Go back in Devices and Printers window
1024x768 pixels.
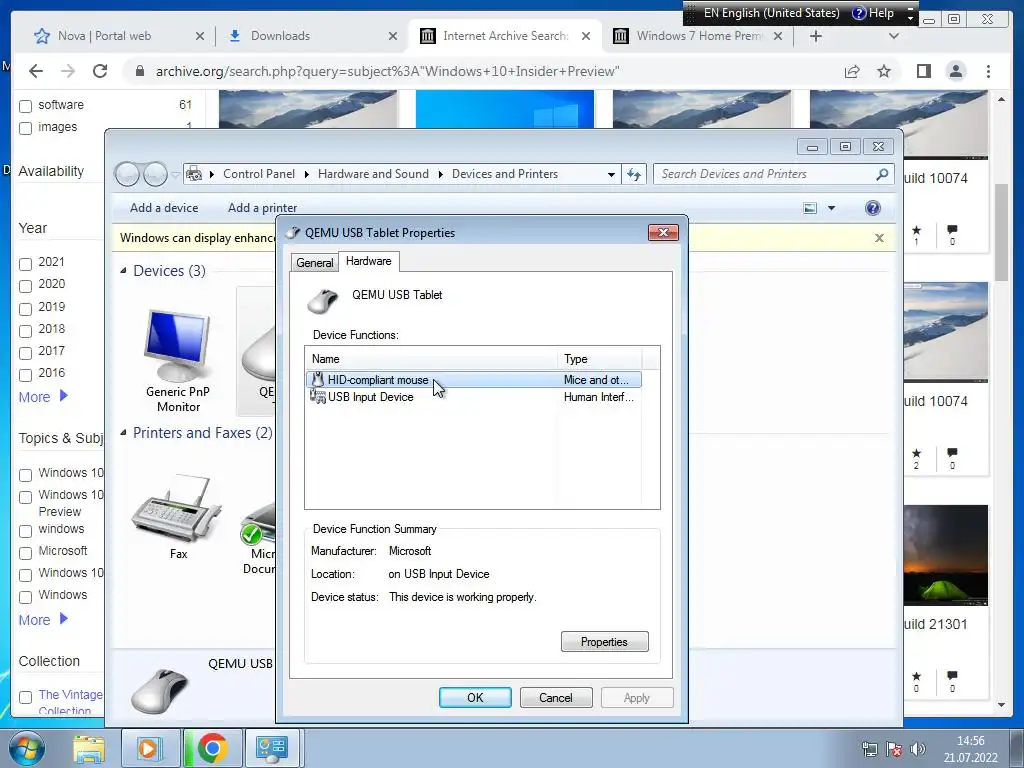pyautogui.click(x=127, y=174)
